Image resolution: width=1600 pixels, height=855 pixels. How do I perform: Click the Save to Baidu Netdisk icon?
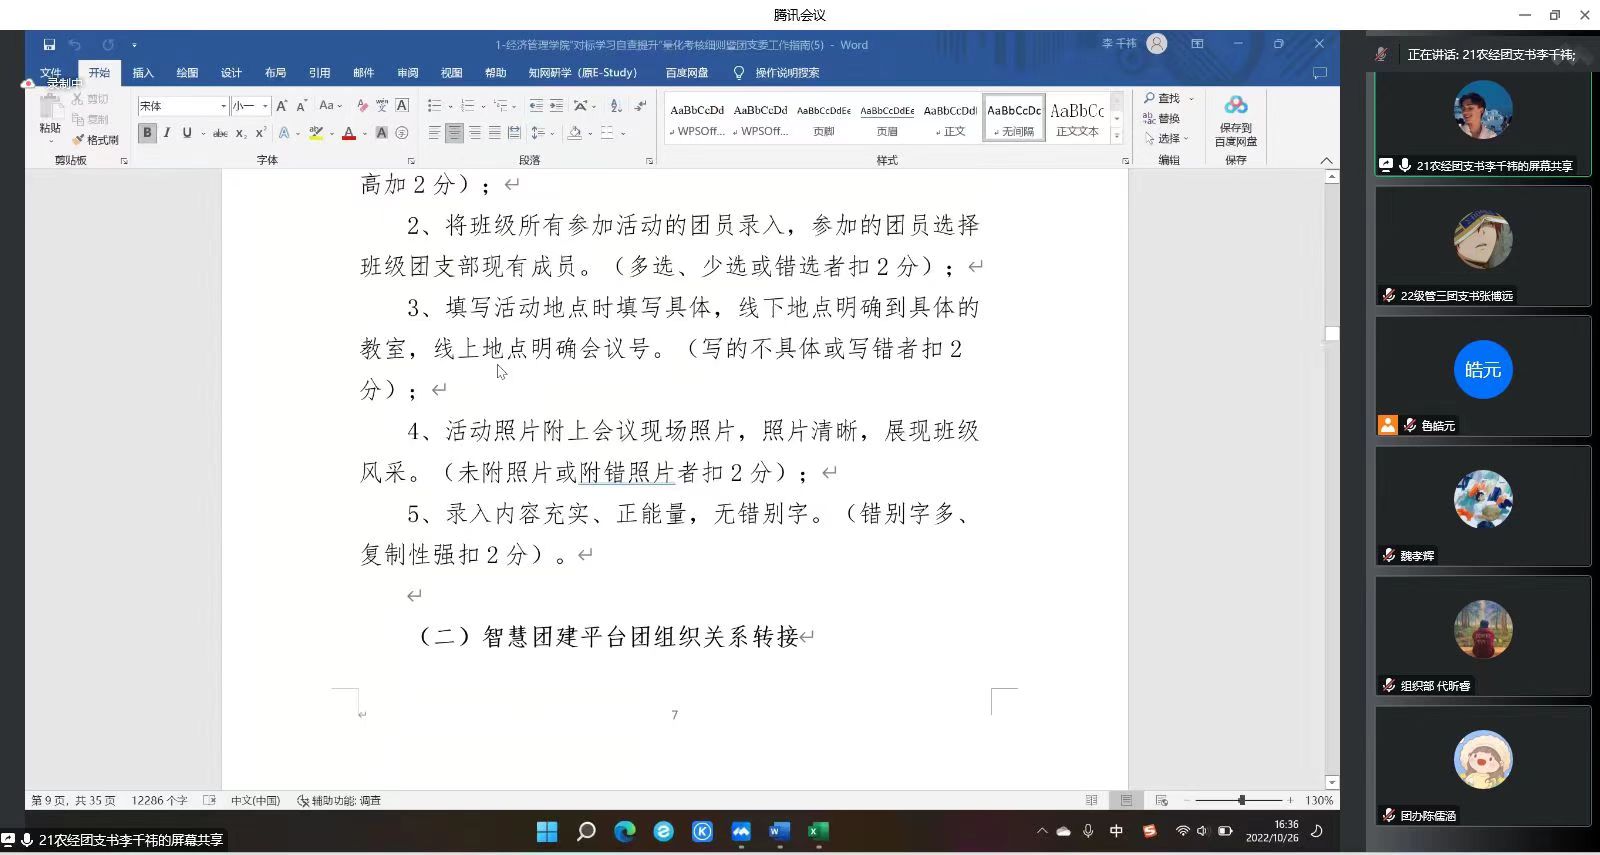[1236, 120]
